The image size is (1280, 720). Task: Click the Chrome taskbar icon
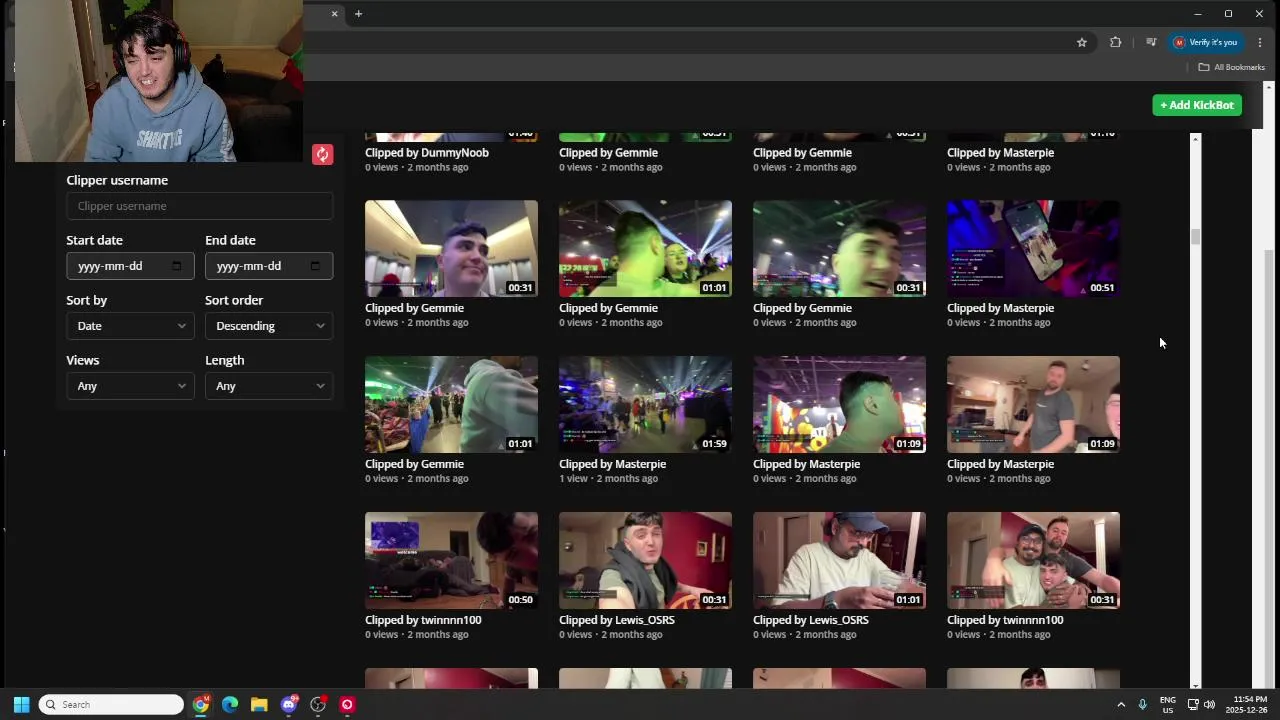click(x=201, y=704)
